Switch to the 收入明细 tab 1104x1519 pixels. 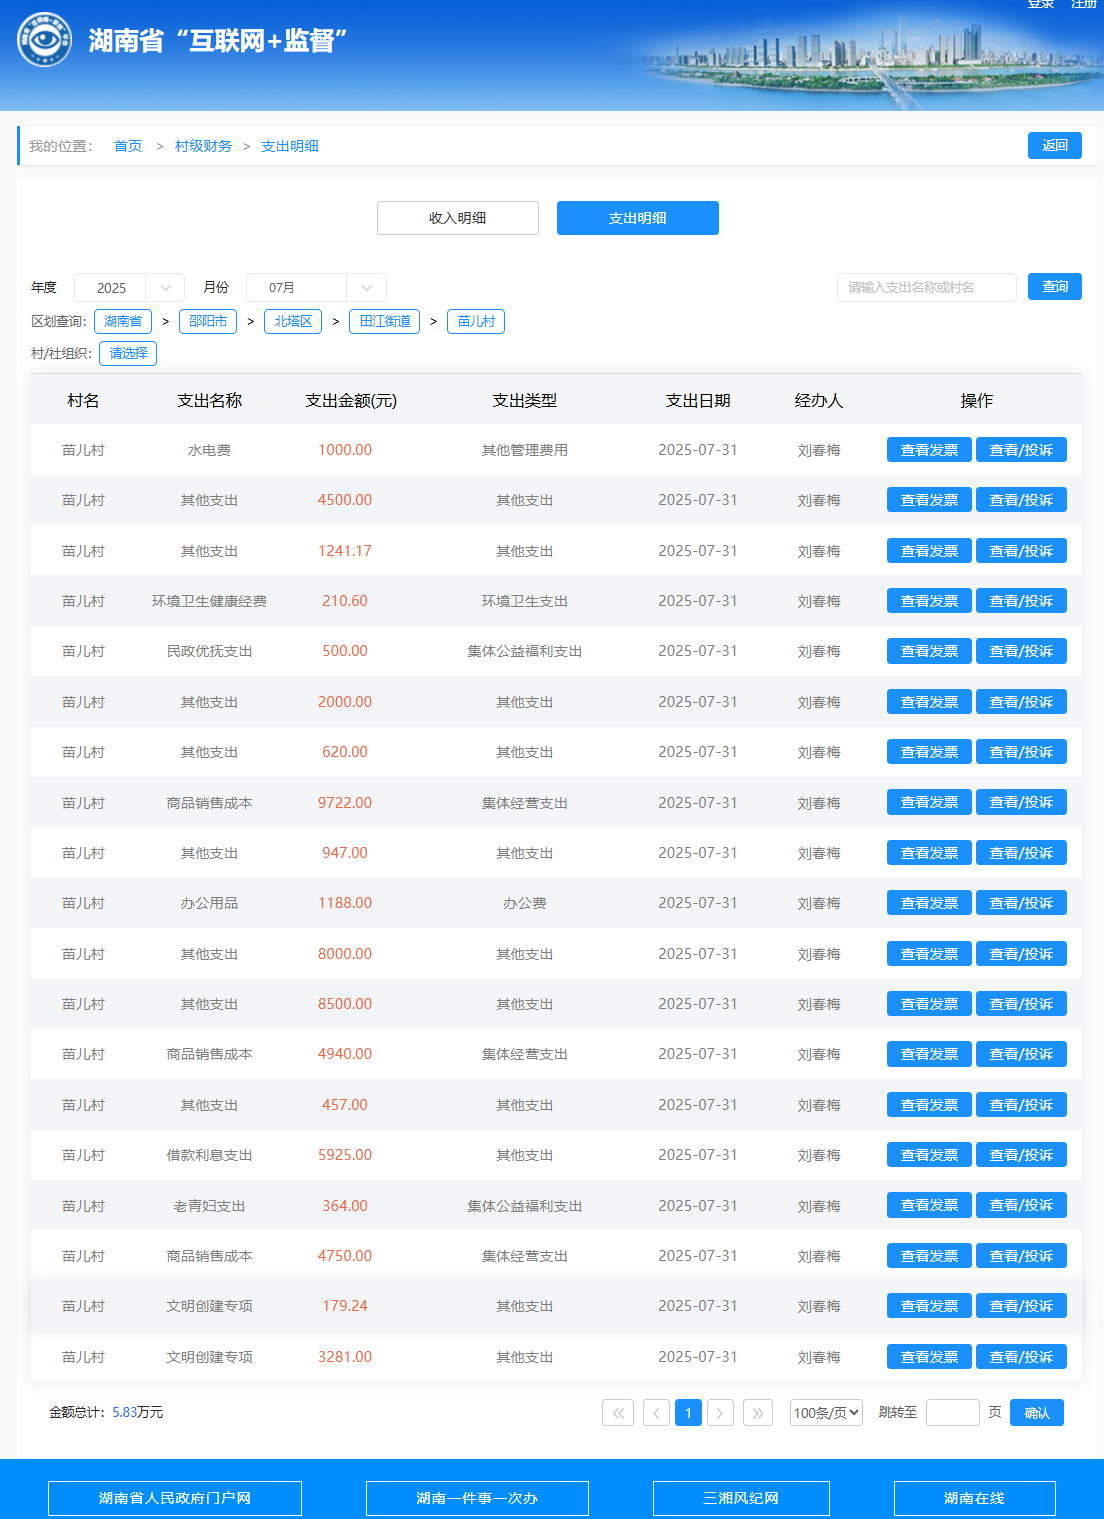pyautogui.click(x=457, y=218)
